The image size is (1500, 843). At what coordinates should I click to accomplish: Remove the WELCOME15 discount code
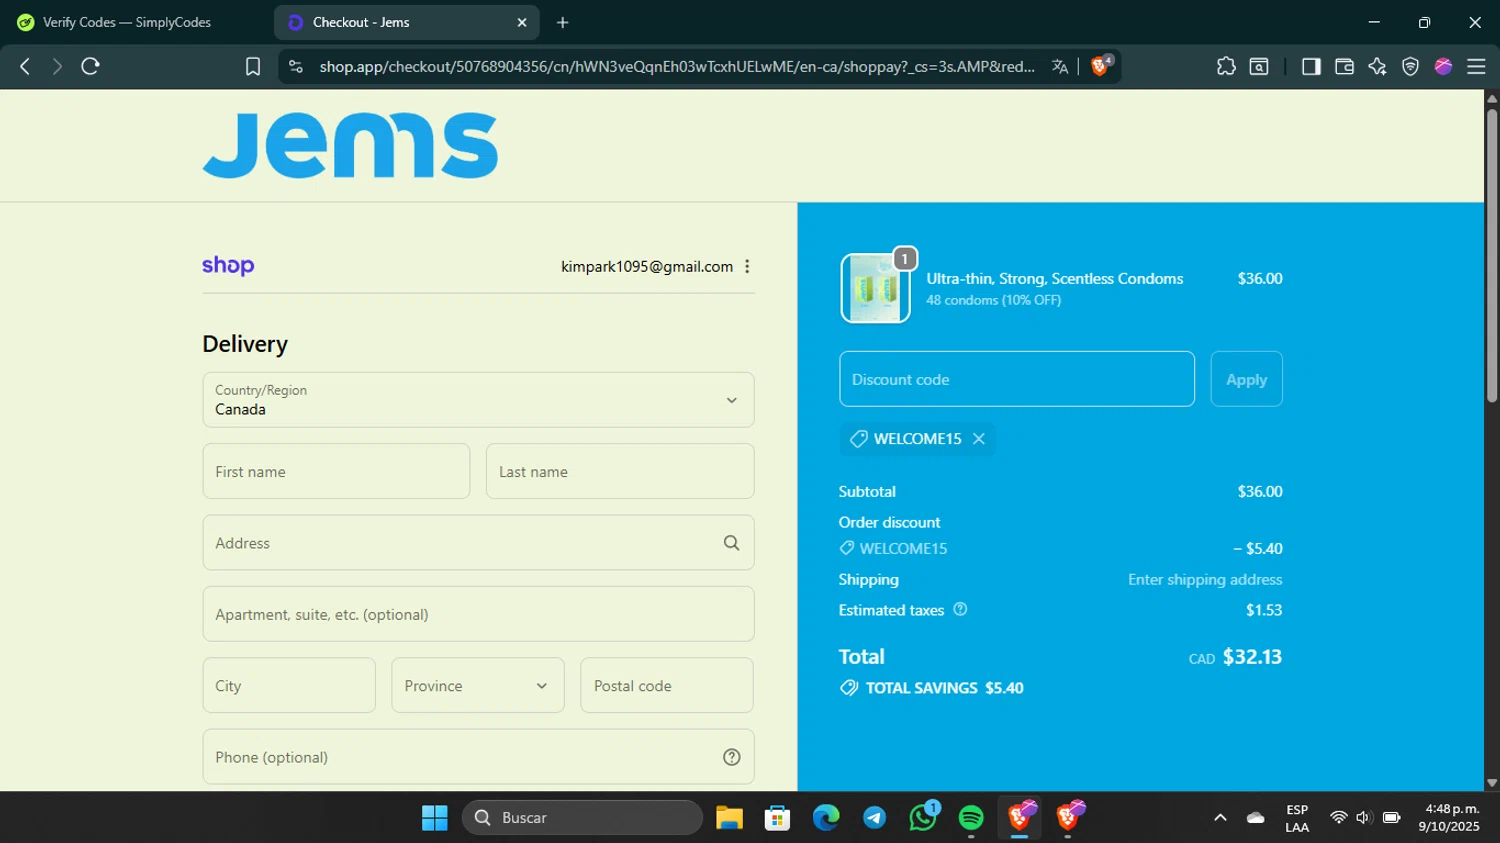point(979,439)
